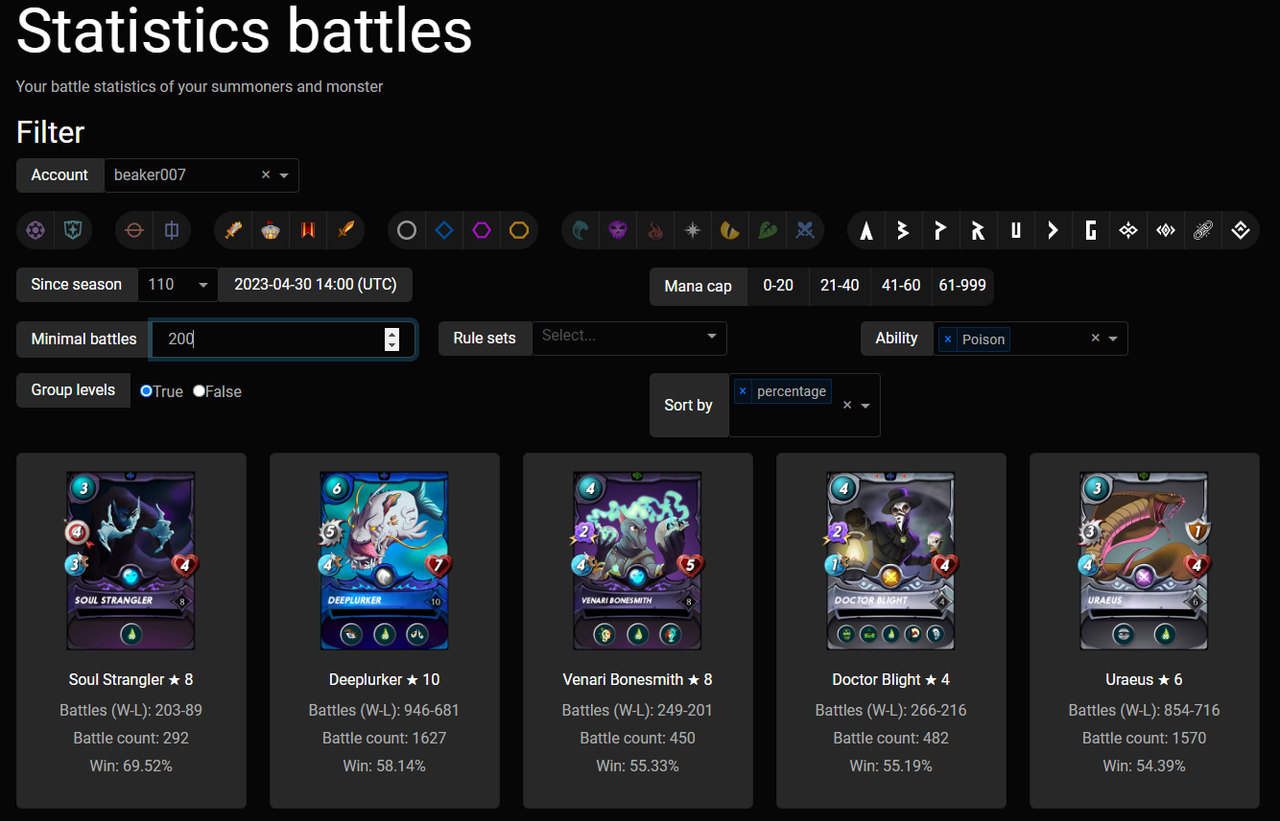Select the red banner match type filter
The width and height of the screenshot is (1280, 821).
(308, 231)
